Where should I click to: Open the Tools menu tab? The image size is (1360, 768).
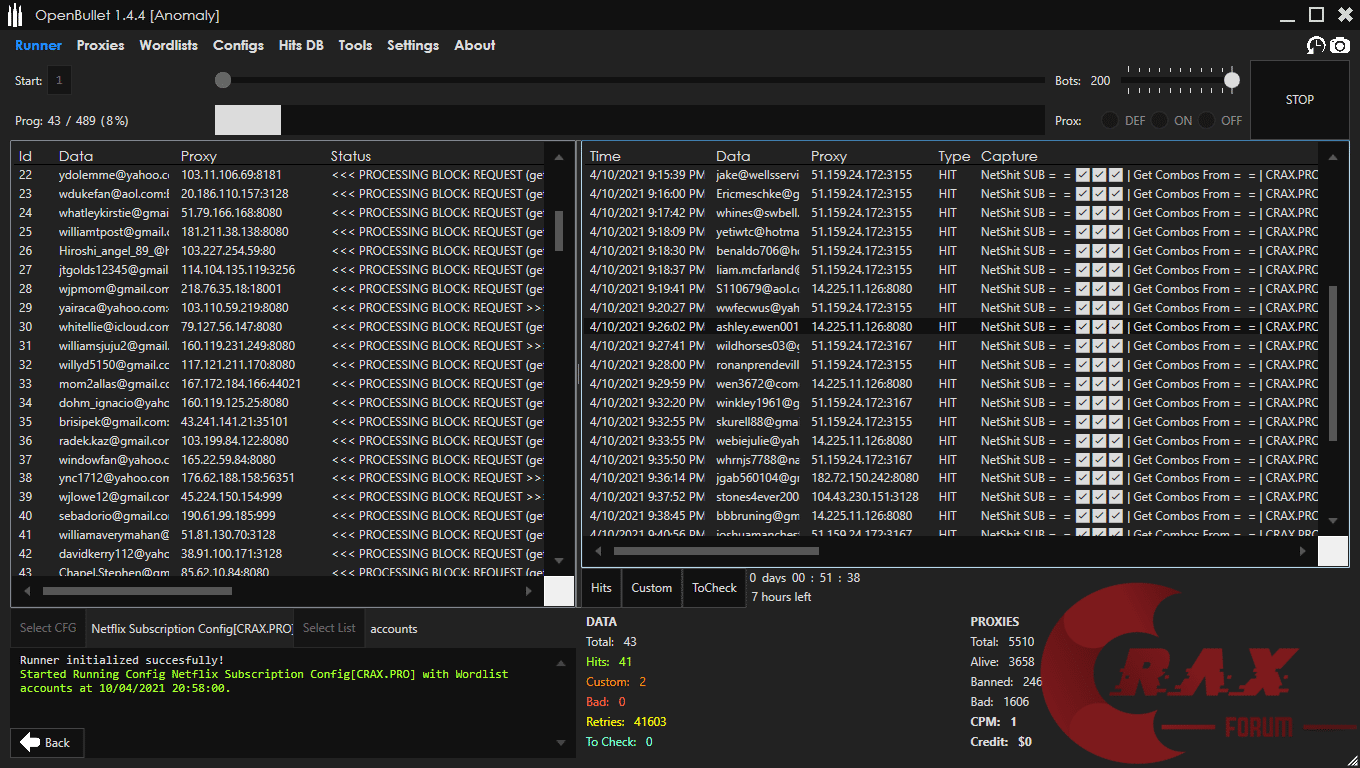click(x=355, y=45)
